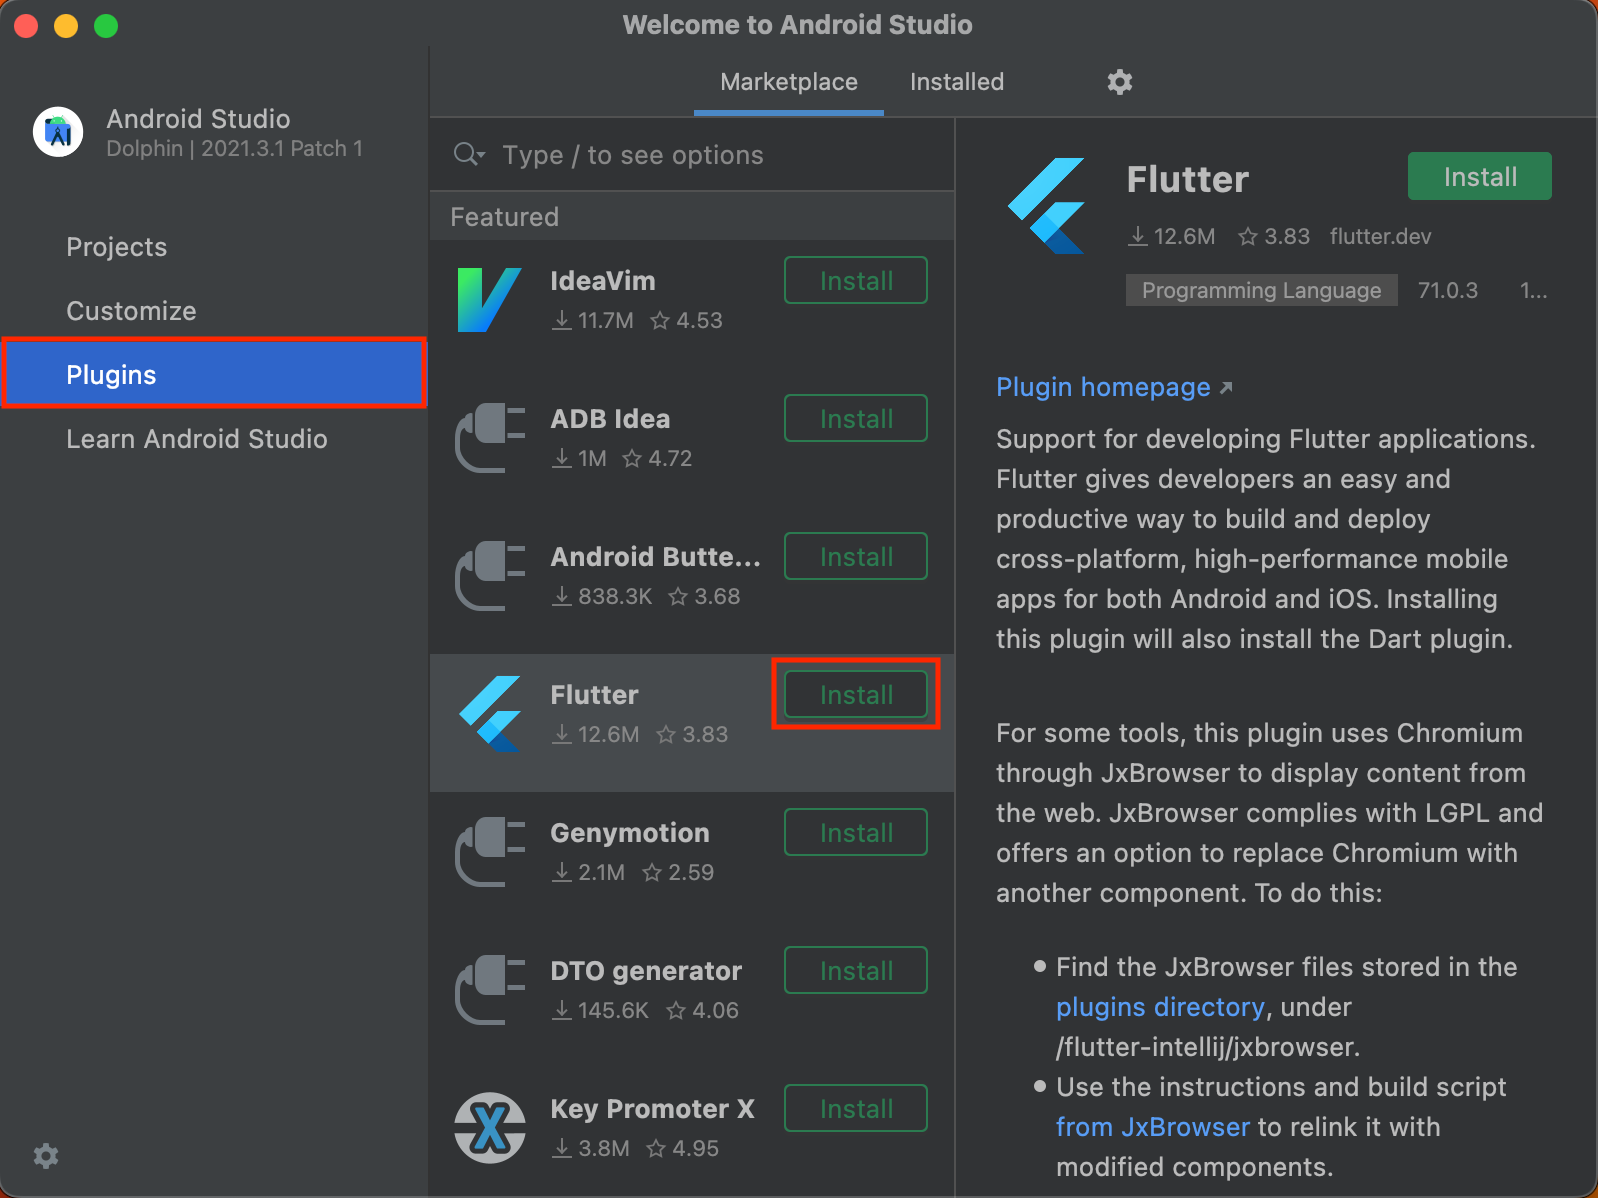Open the Customize section
Screen dimensions: 1598x1198
click(x=131, y=311)
